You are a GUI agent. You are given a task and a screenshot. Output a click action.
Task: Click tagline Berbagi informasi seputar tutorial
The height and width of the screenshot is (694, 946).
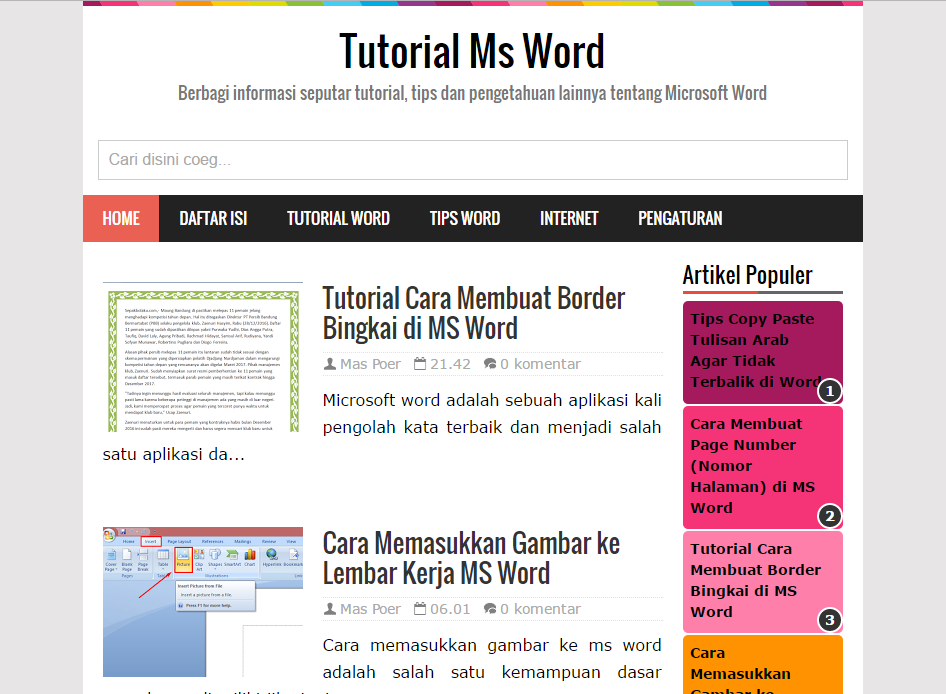472,93
